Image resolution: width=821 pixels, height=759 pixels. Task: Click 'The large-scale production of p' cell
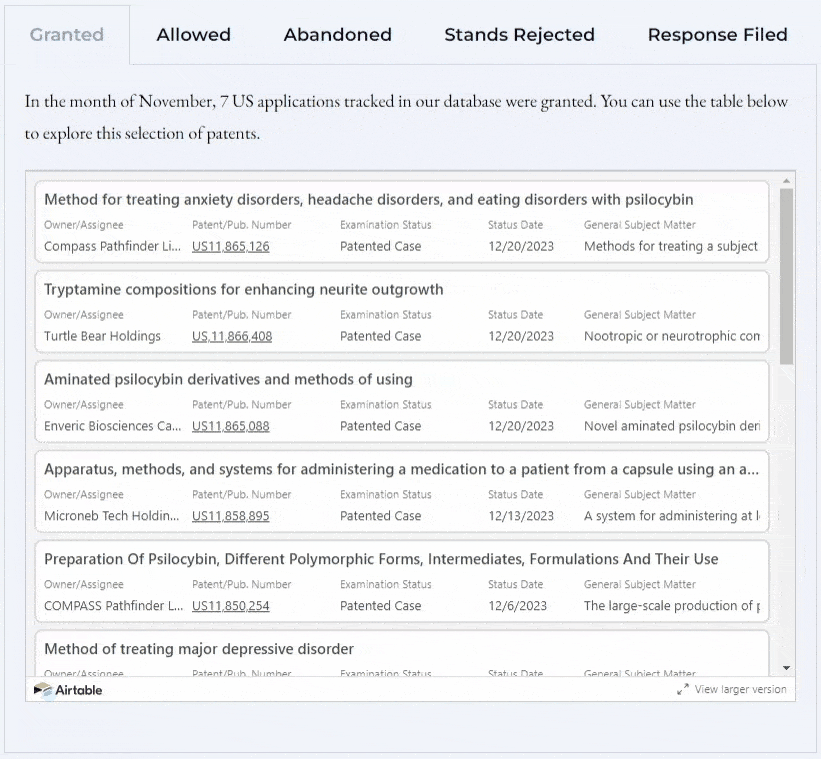point(672,606)
